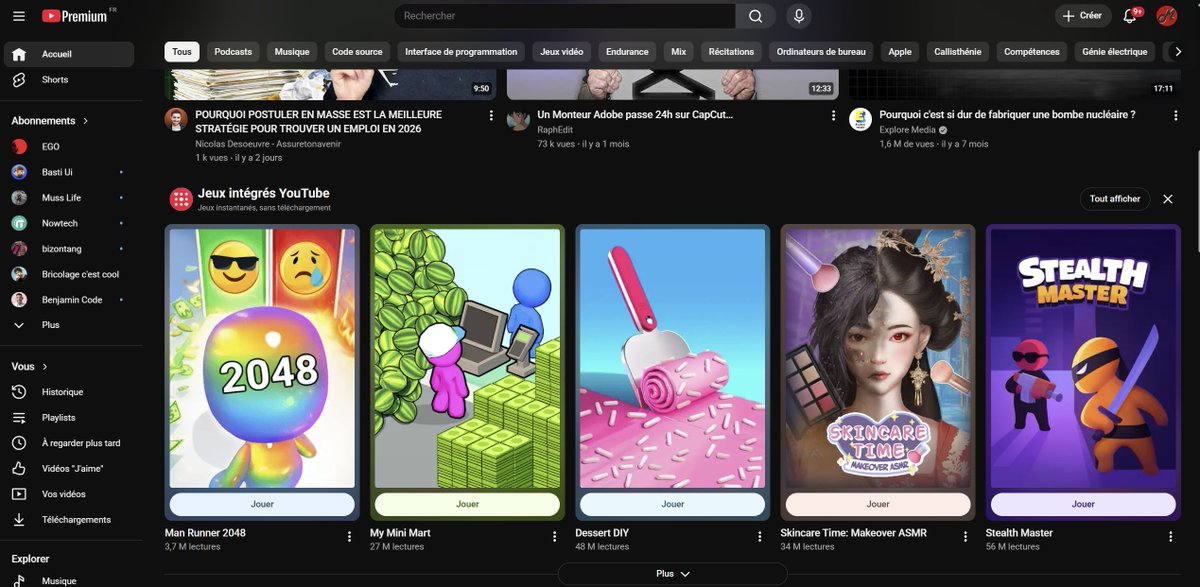1200x587 pixels.
Task: Expand more subscriptions with Plus
Action: pyautogui.click(x=68, y=325)
